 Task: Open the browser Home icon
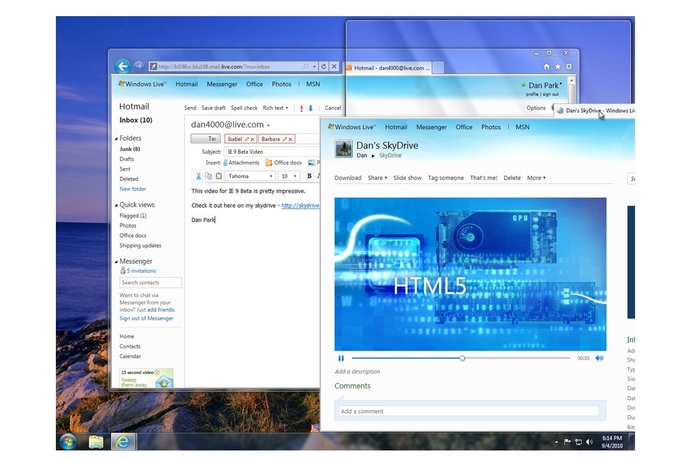pyautogui.click(x=547, y=66)
